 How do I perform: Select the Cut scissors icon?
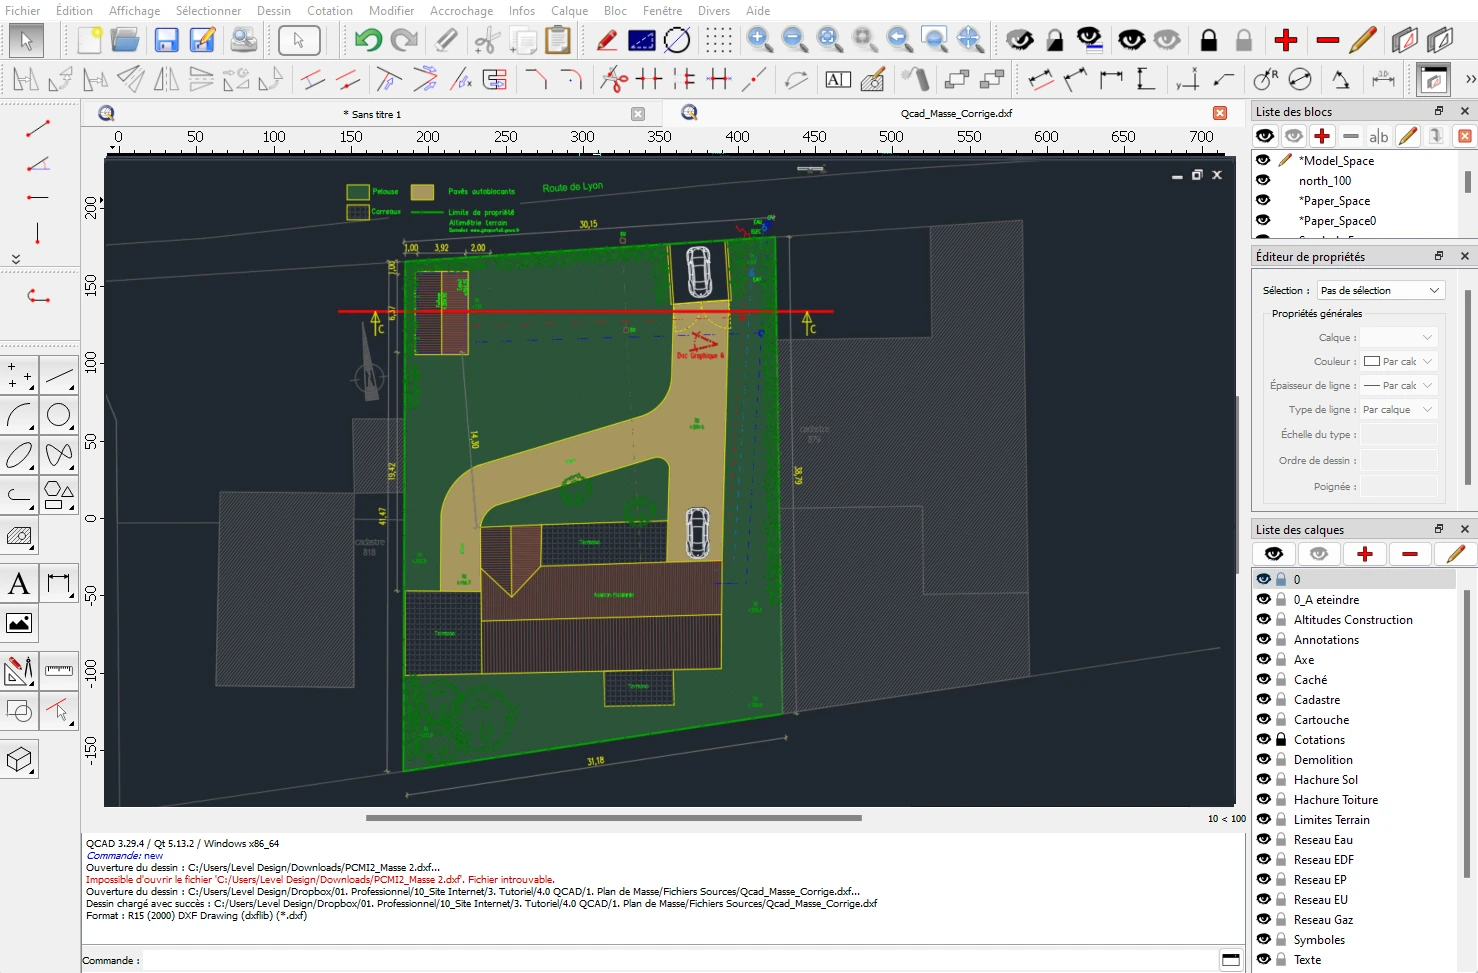tap(487, 40)
